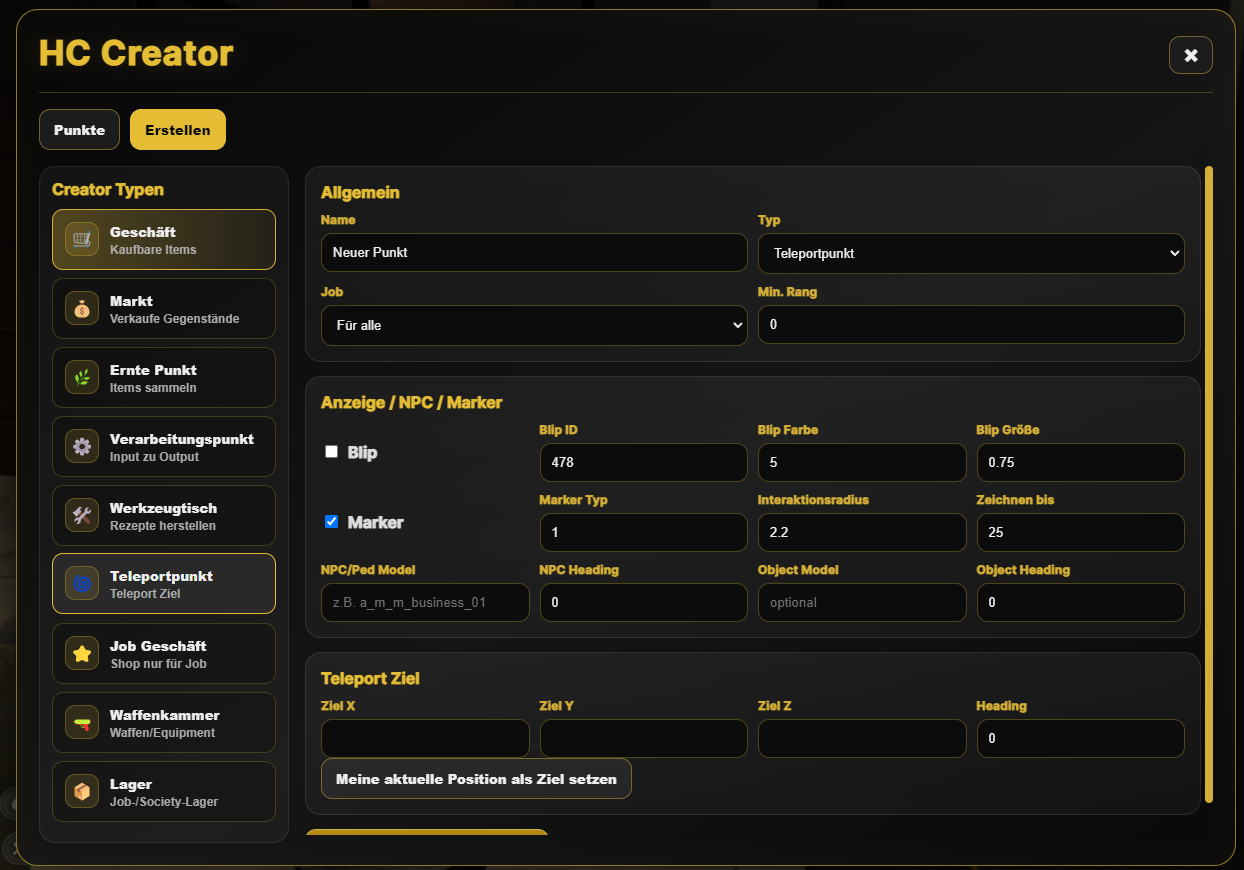Uncheck the Marker checkbox

tap(332, 521)
